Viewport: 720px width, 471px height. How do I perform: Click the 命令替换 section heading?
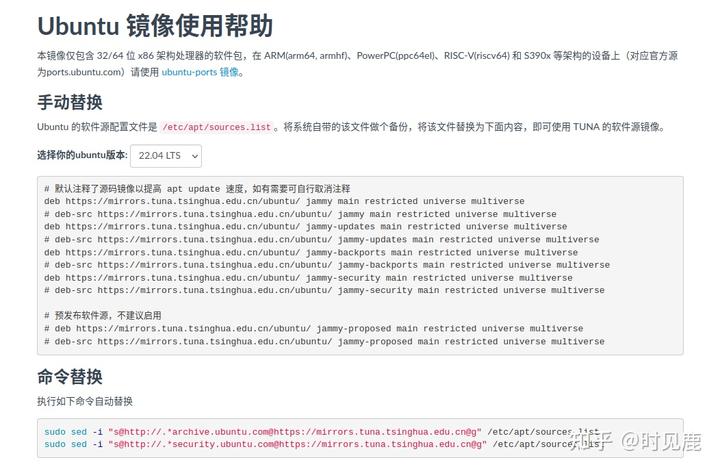point(70,377)
